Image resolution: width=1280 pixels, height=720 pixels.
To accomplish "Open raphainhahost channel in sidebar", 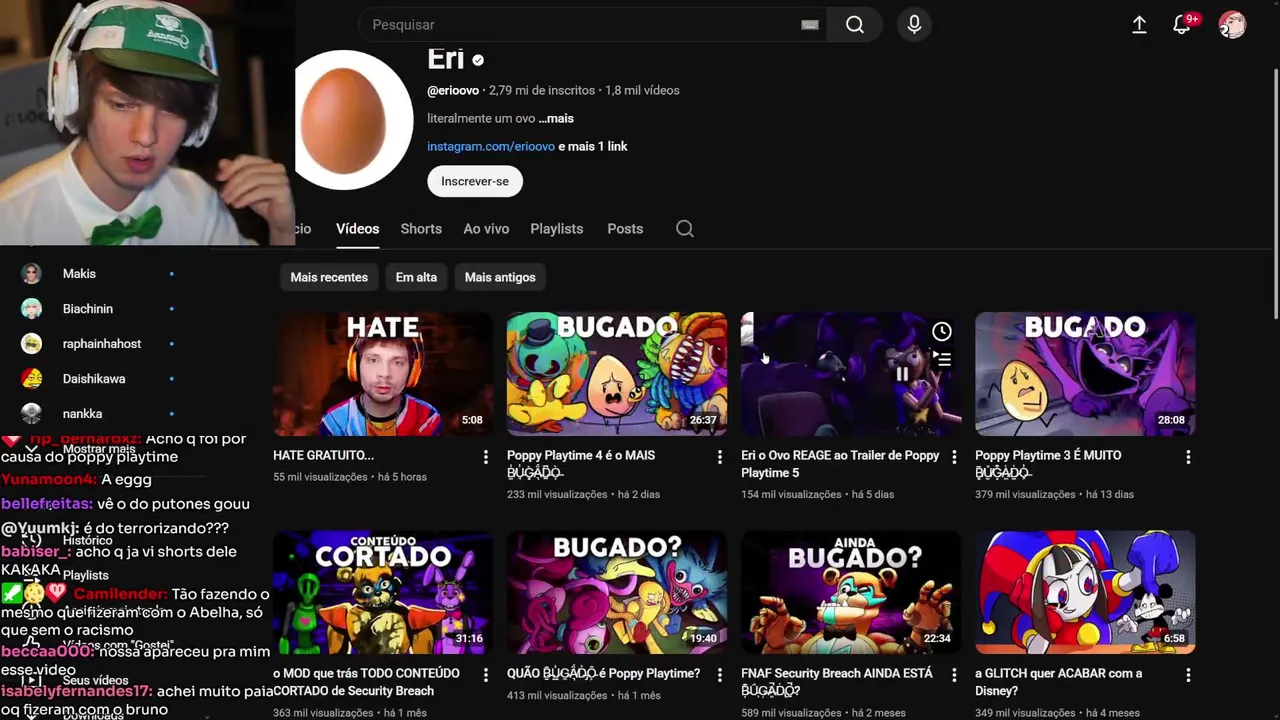I will (x=102, y=344).
